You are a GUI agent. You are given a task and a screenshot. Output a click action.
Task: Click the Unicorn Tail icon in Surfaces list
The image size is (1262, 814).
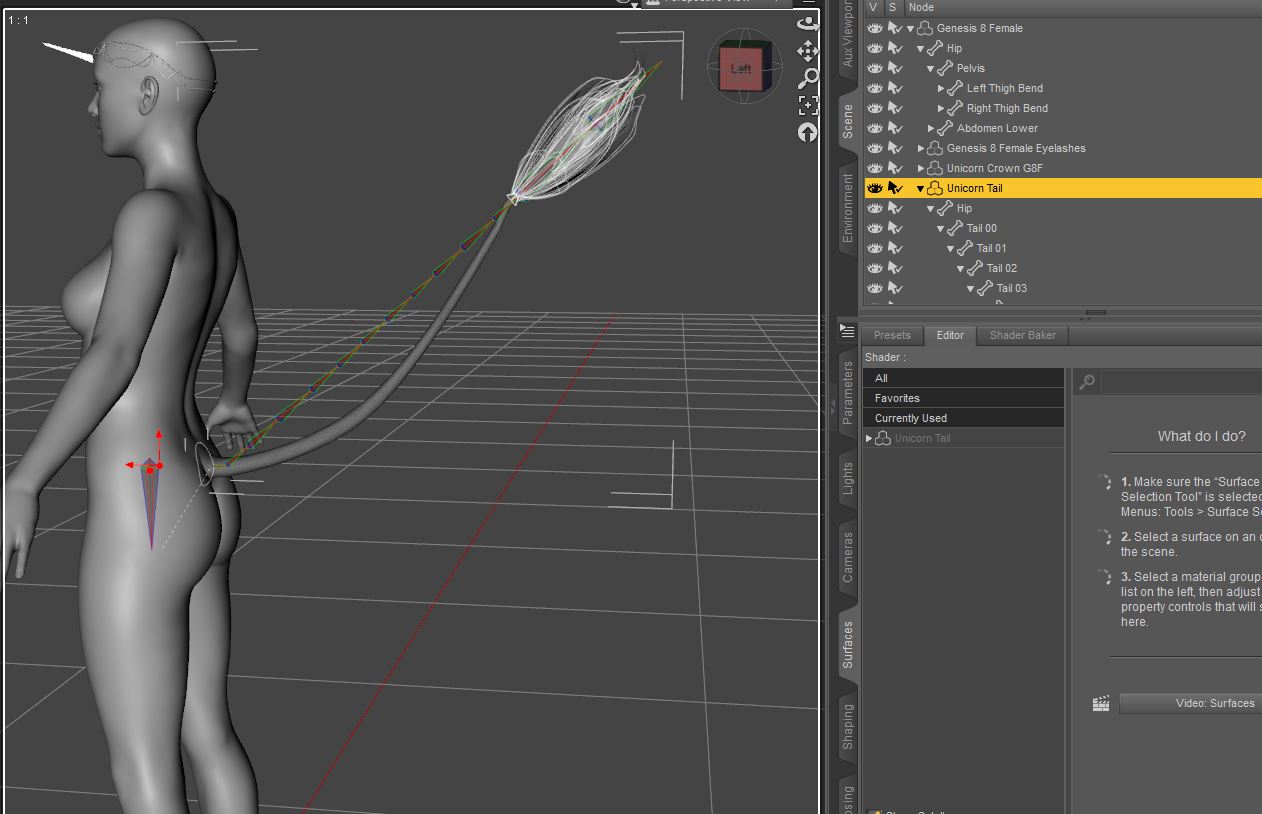883,438
